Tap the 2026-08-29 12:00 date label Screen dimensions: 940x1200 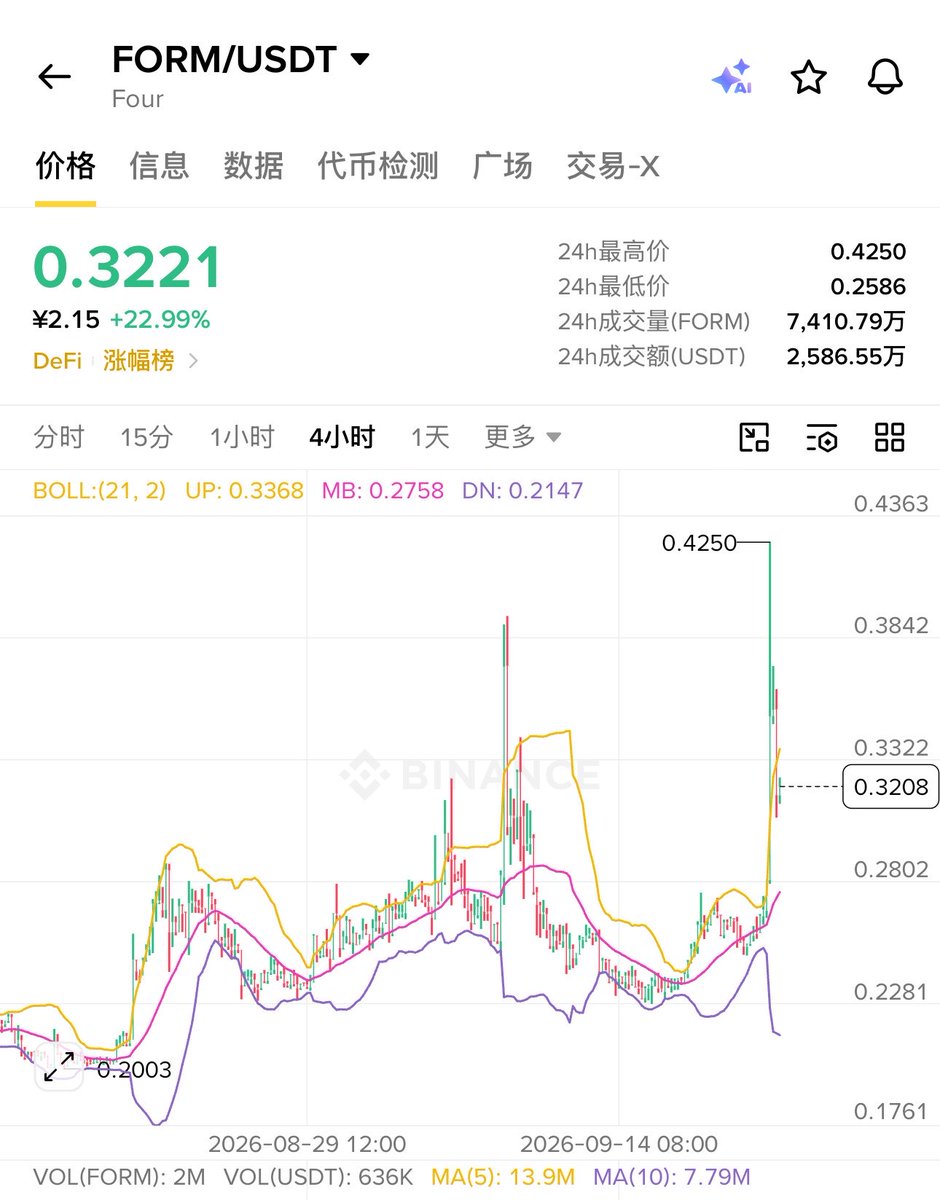(x=307, y=1144)
